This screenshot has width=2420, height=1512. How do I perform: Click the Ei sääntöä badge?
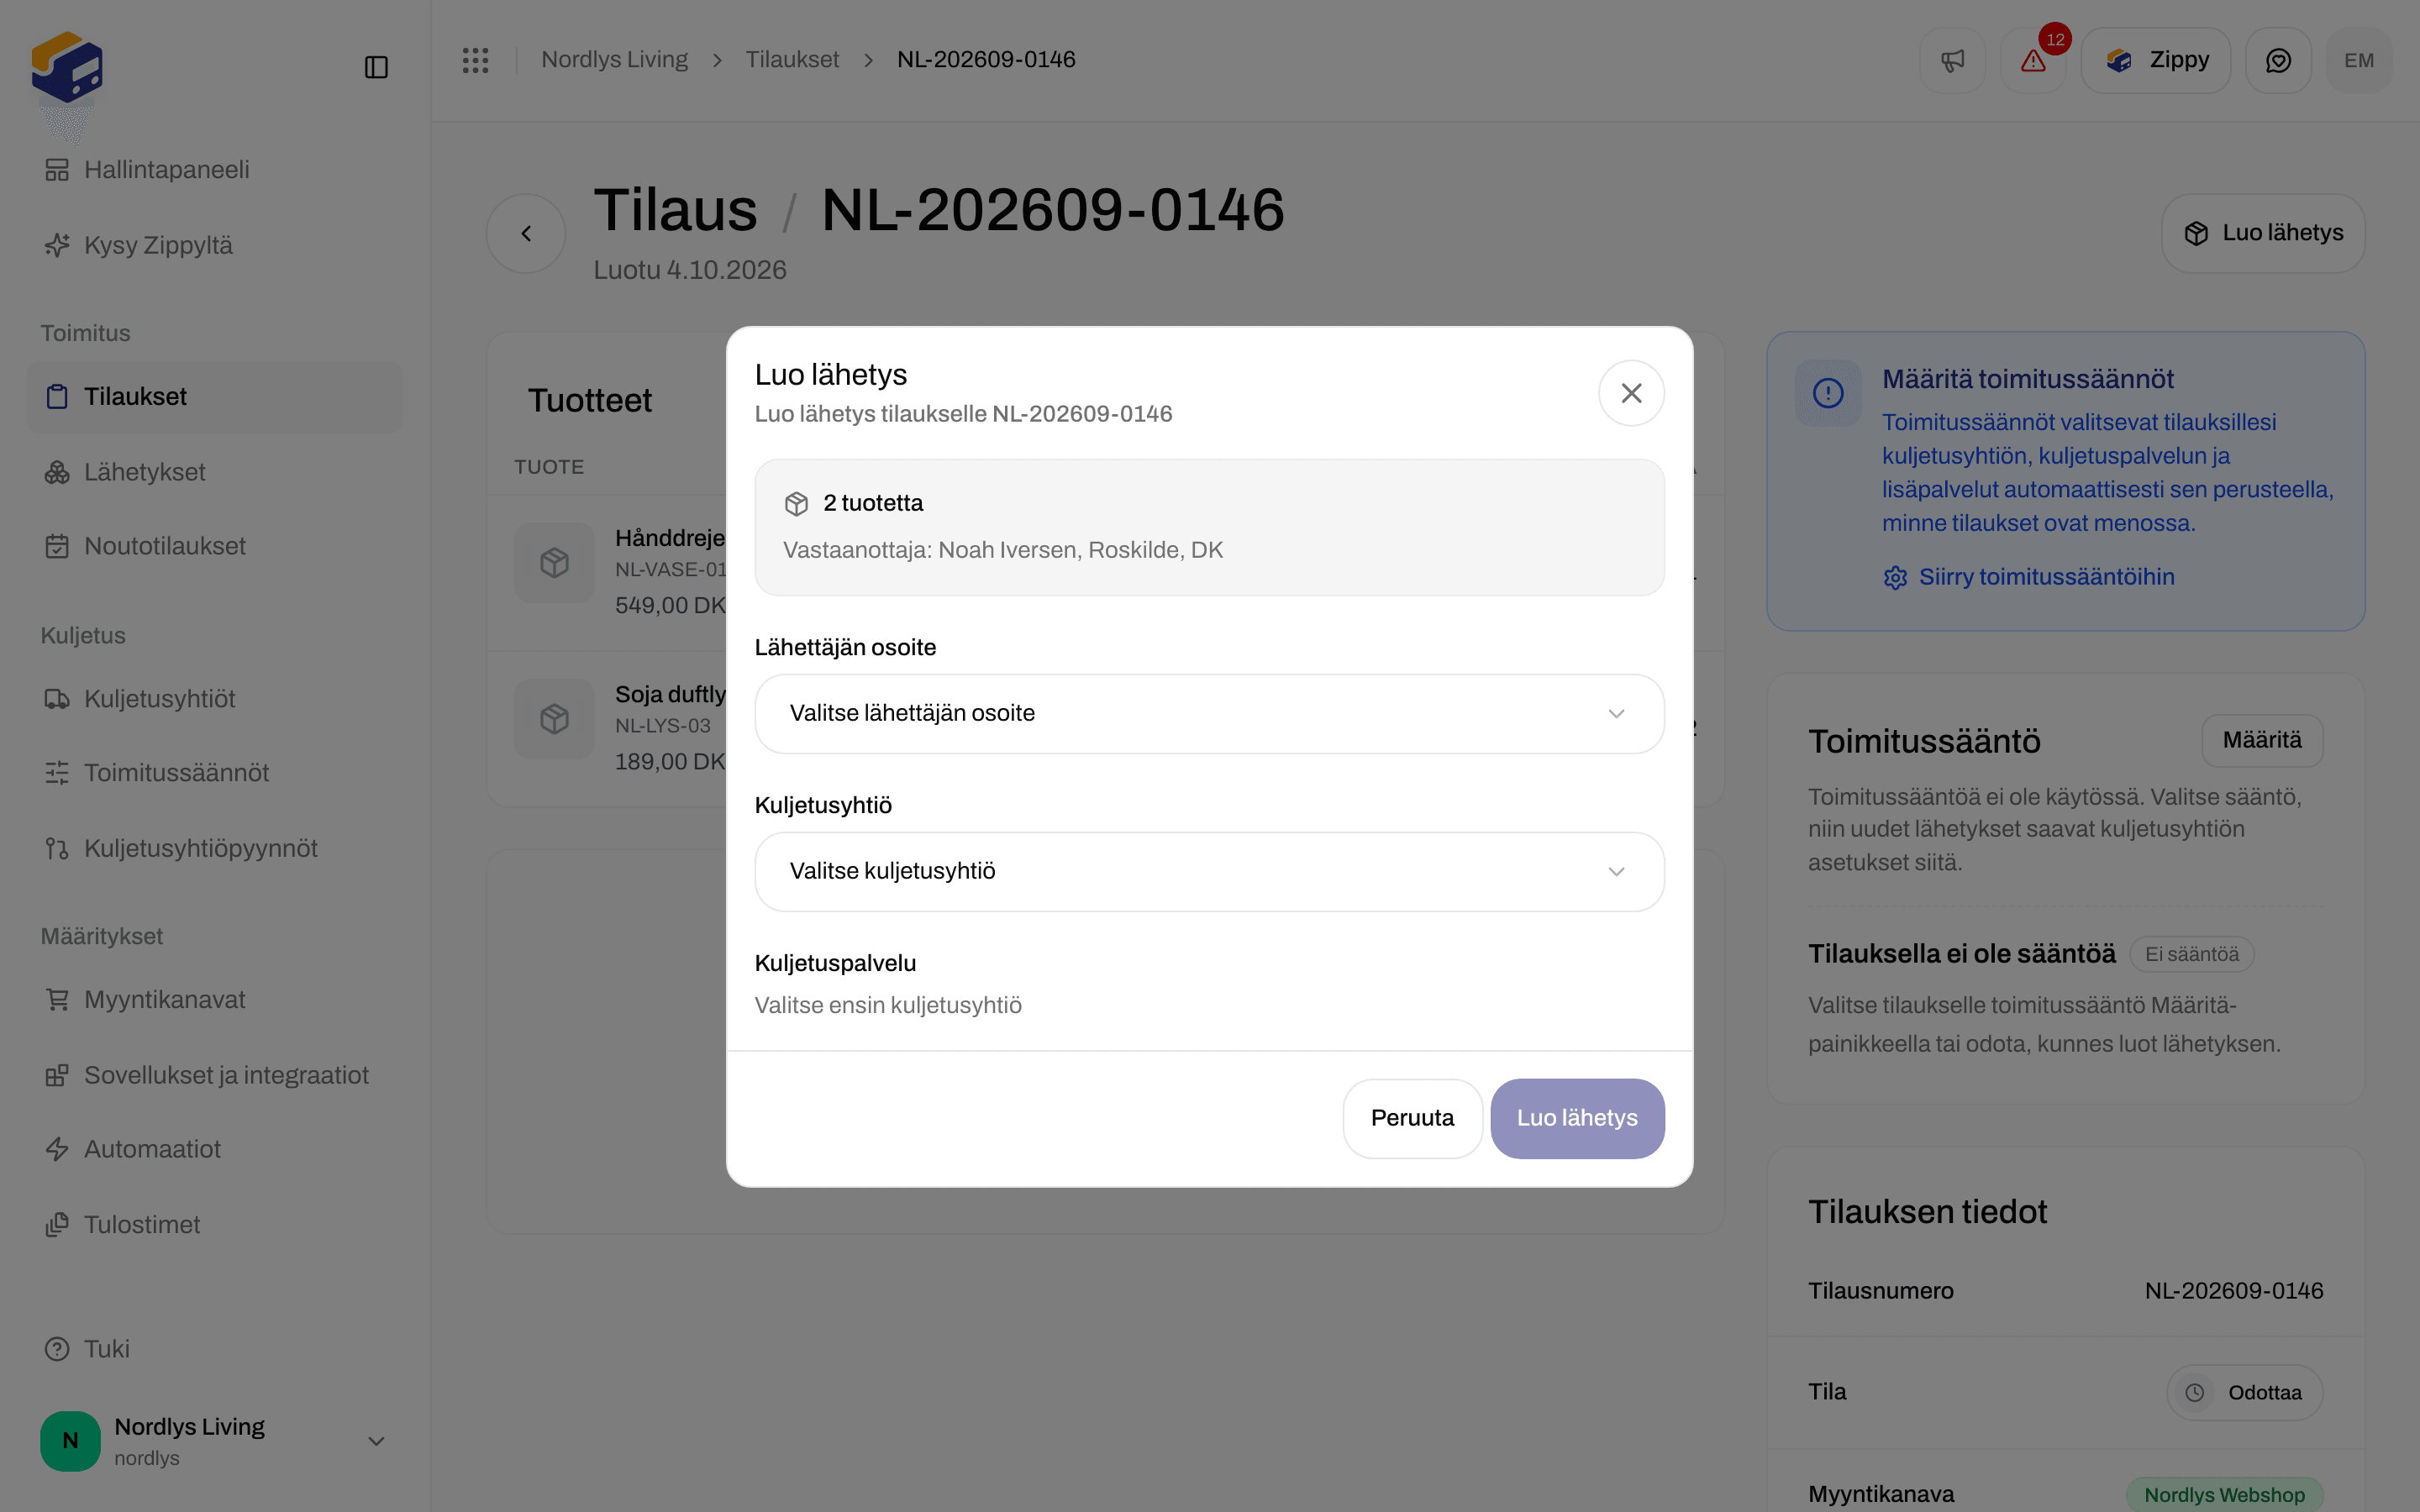point(2191,954)
